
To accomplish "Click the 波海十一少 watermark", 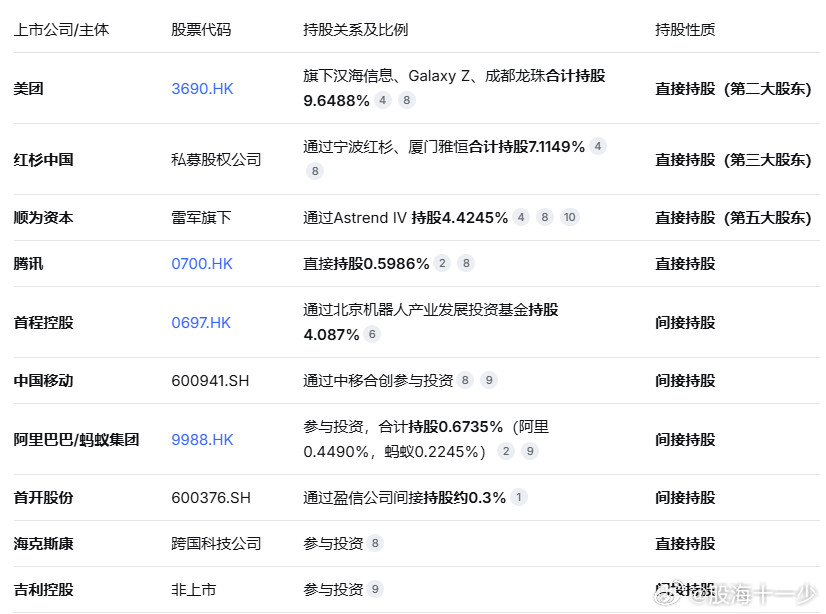I will click(755, 594).
